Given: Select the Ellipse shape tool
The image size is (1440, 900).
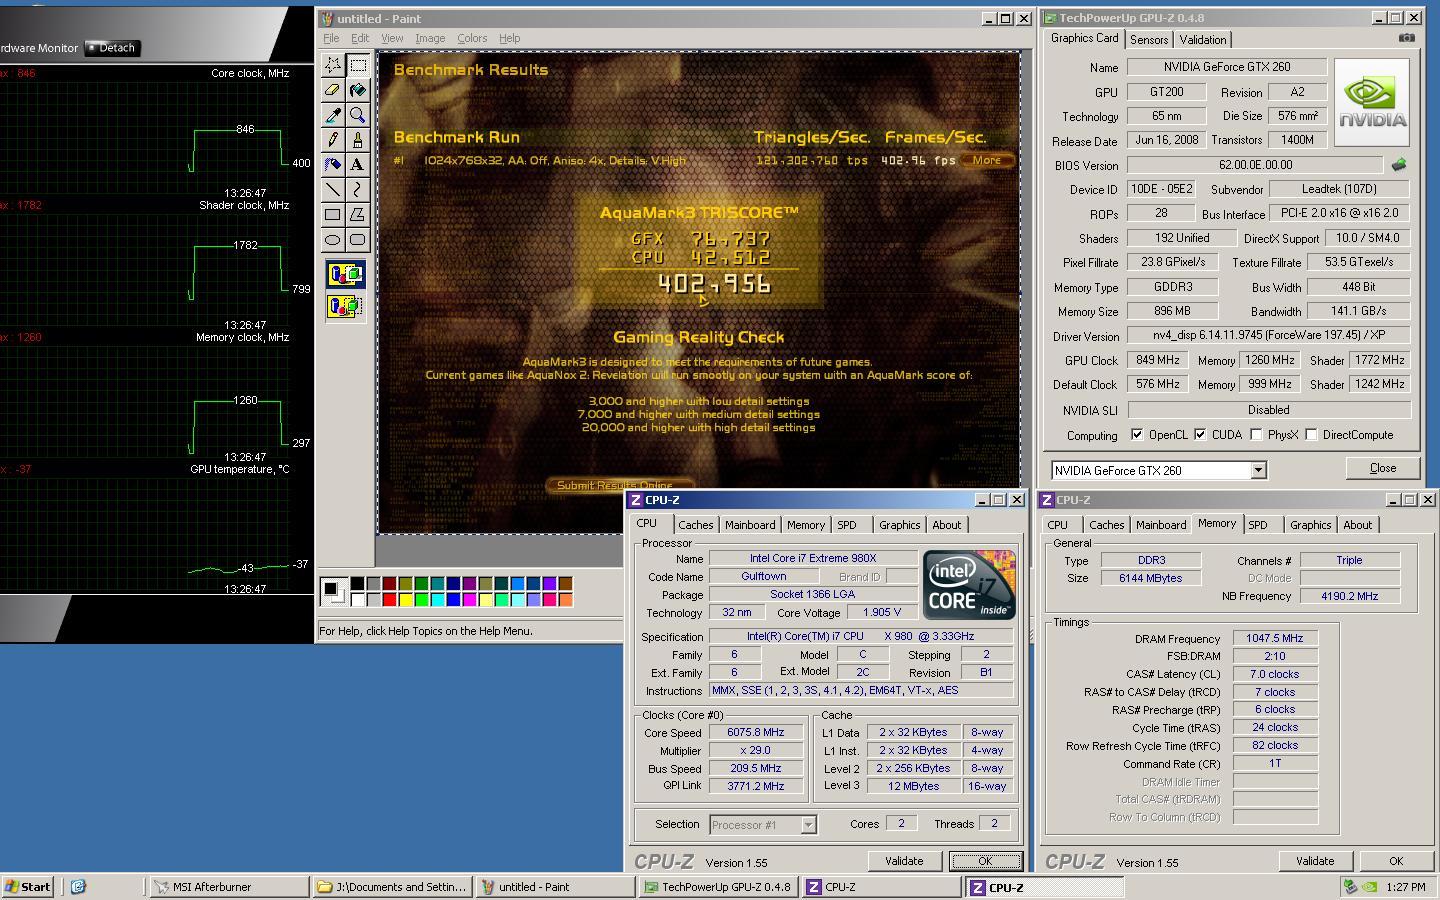Looking at the screenshot, I should coord(333,240).
